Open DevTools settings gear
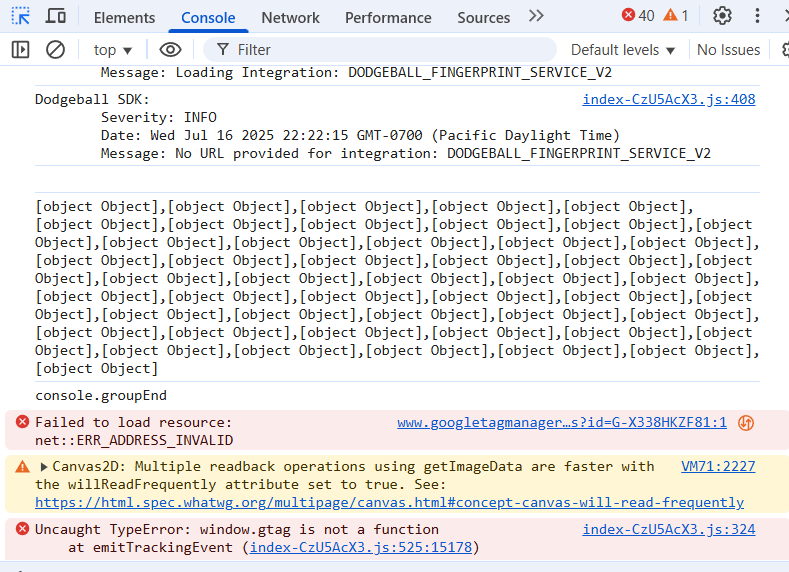The width and height of the screenshot is (789, 572). point(722,16)
